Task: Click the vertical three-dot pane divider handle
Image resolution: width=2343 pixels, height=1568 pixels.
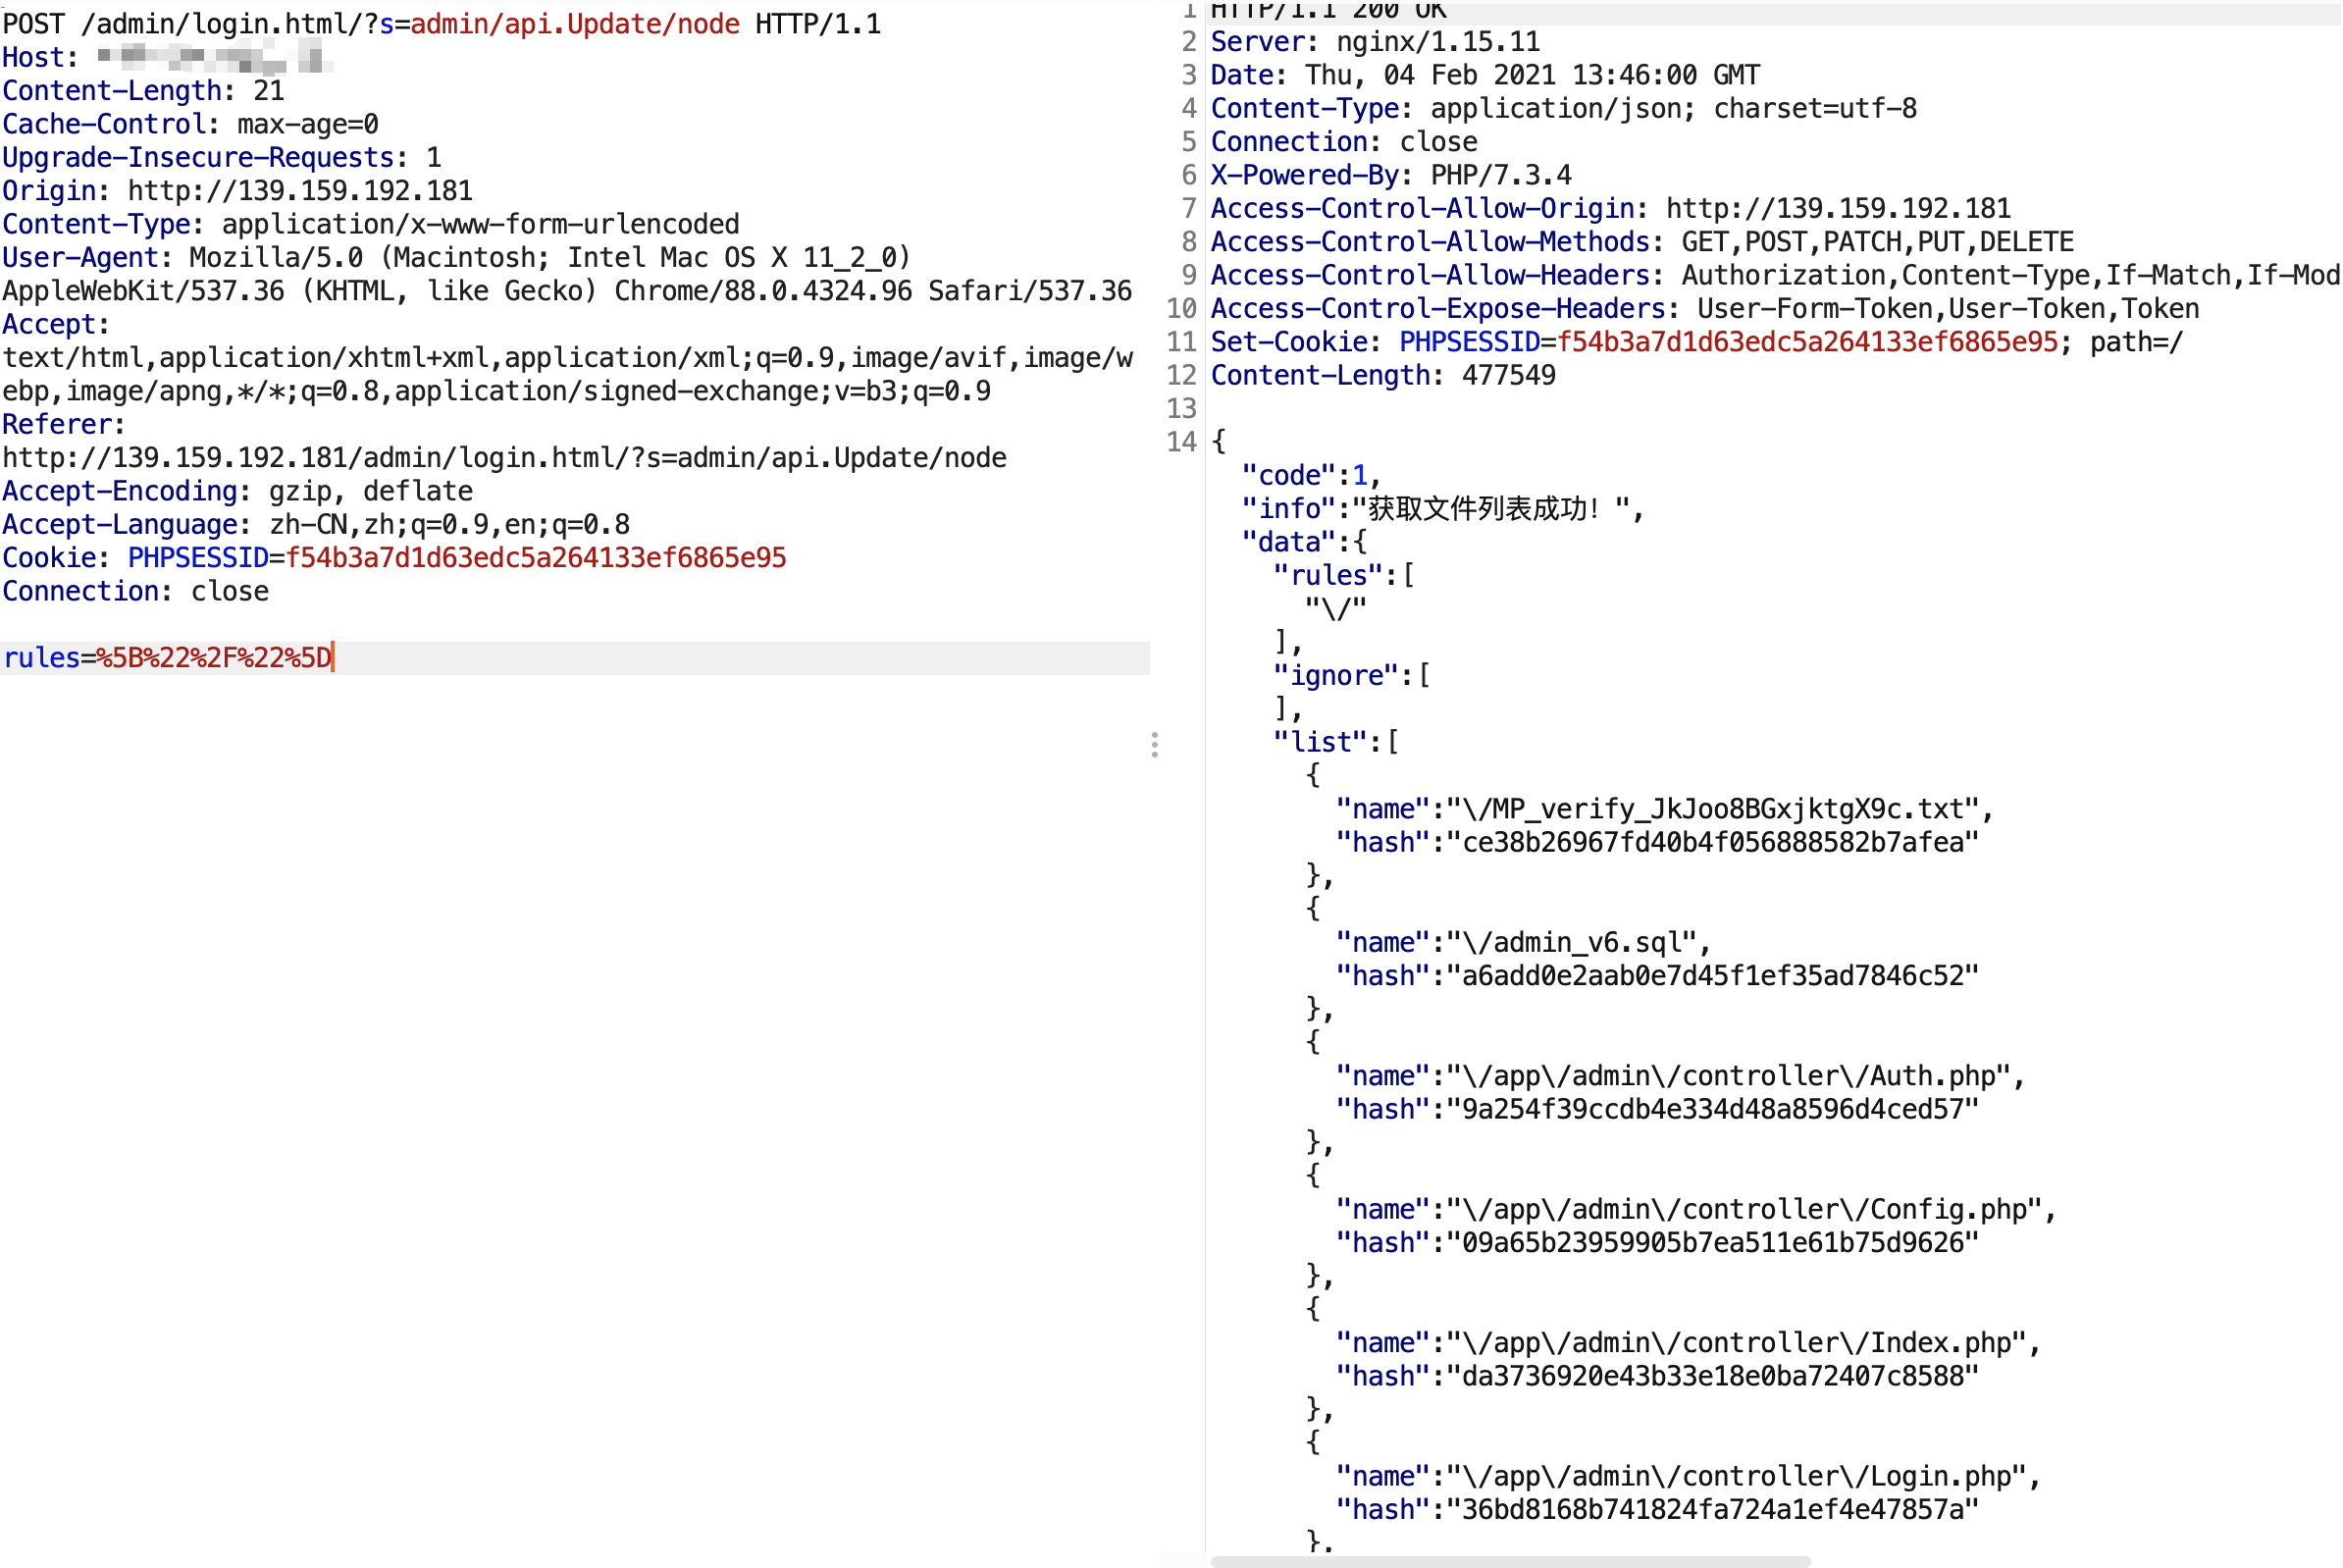Action: [x=1155, y=745]
